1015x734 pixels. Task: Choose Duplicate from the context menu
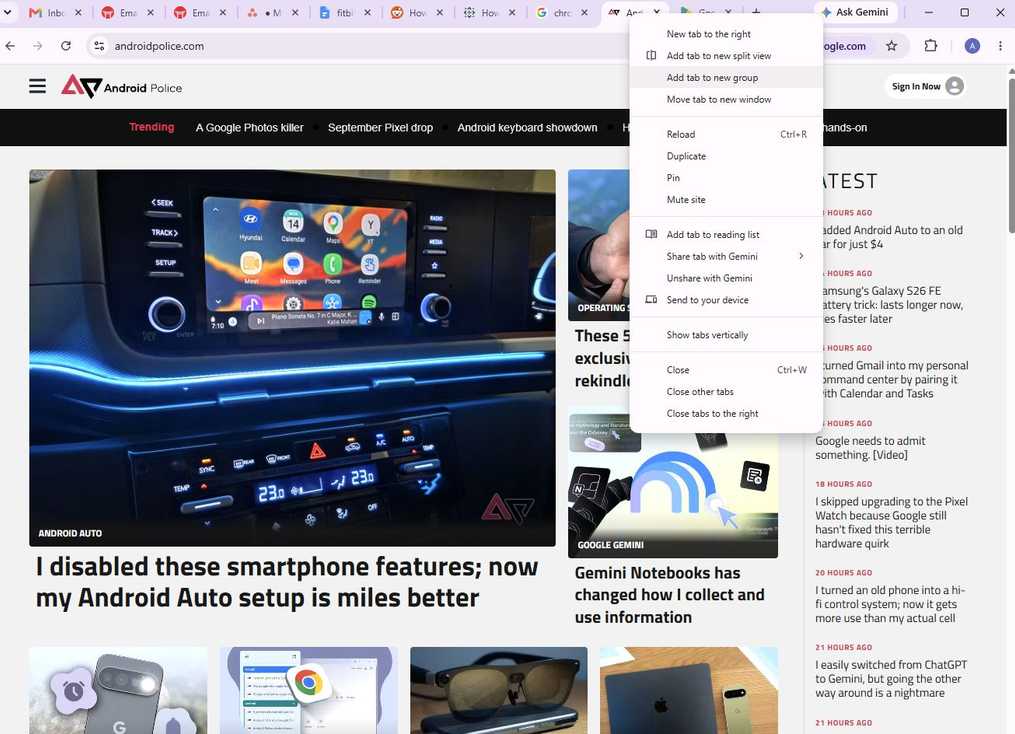click(726, 156)
